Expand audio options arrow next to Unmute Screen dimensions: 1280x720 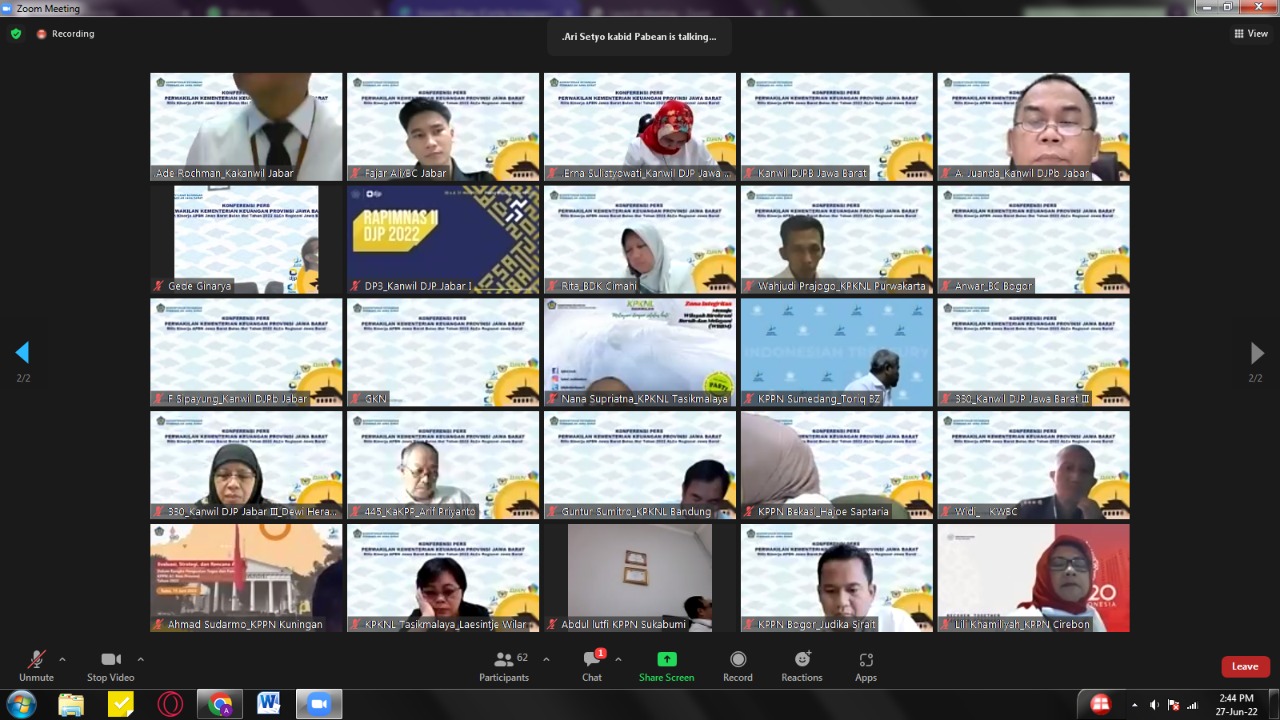[x=62, y=659]
